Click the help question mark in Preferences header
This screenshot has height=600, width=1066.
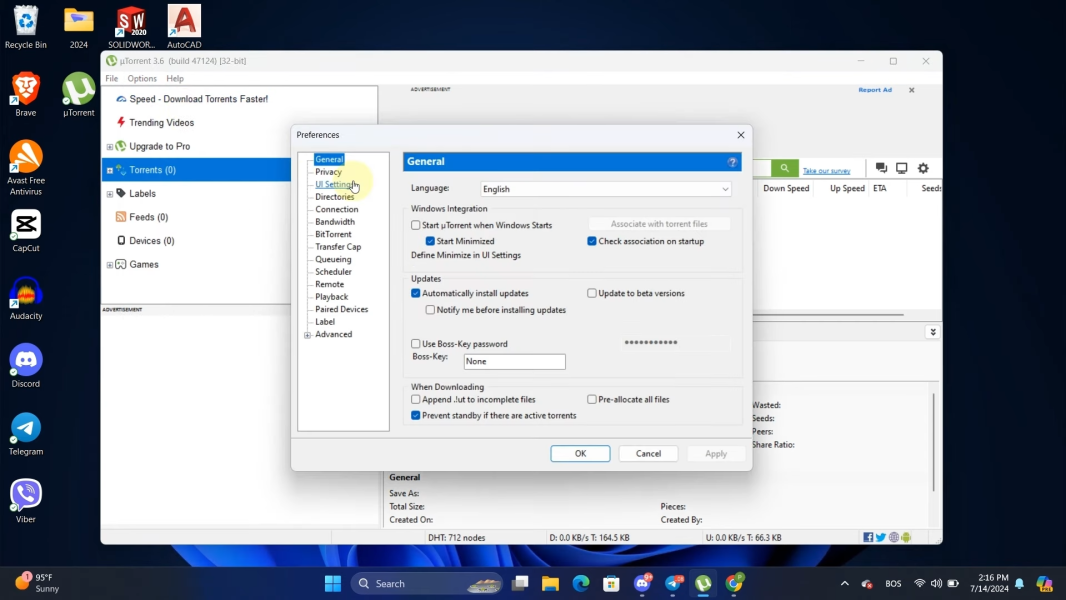732,162
